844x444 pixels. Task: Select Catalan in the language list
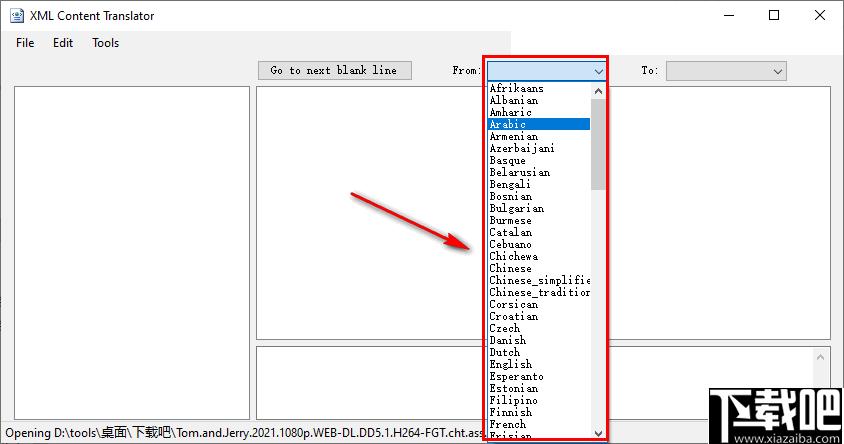point(539,232)
